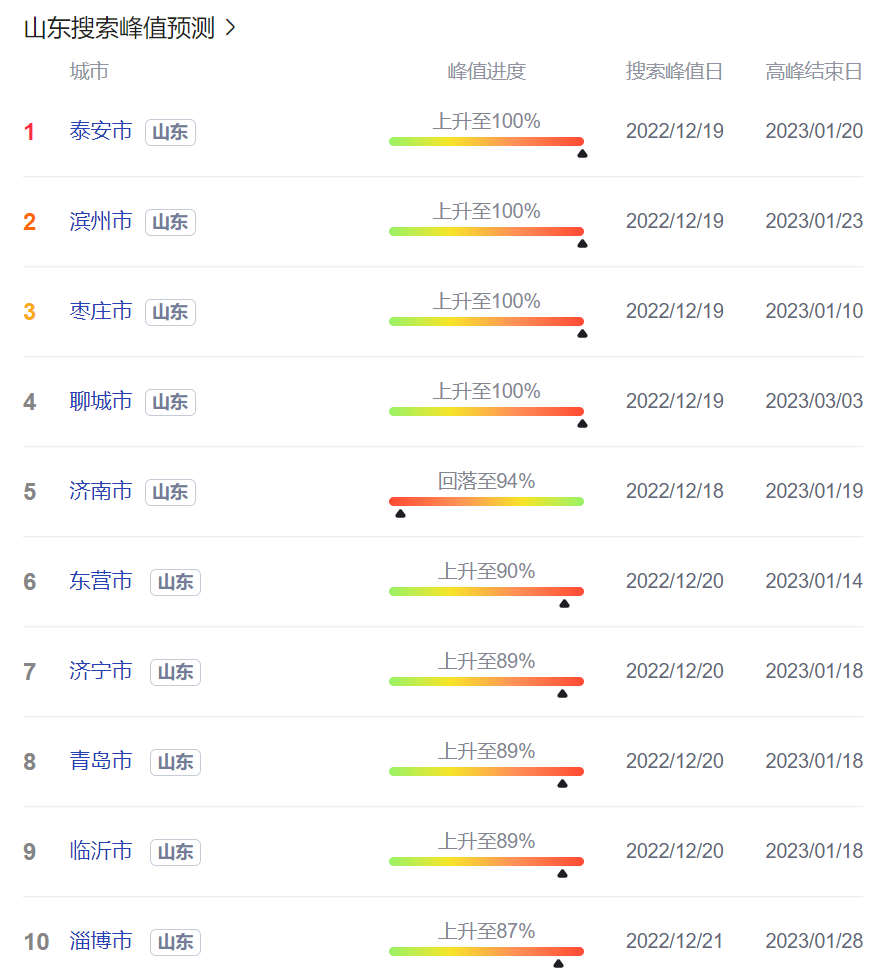883x975 pixels.
Task: Open the 临沂市 city link
Action: pyautogui.click(x=101, y=851)
